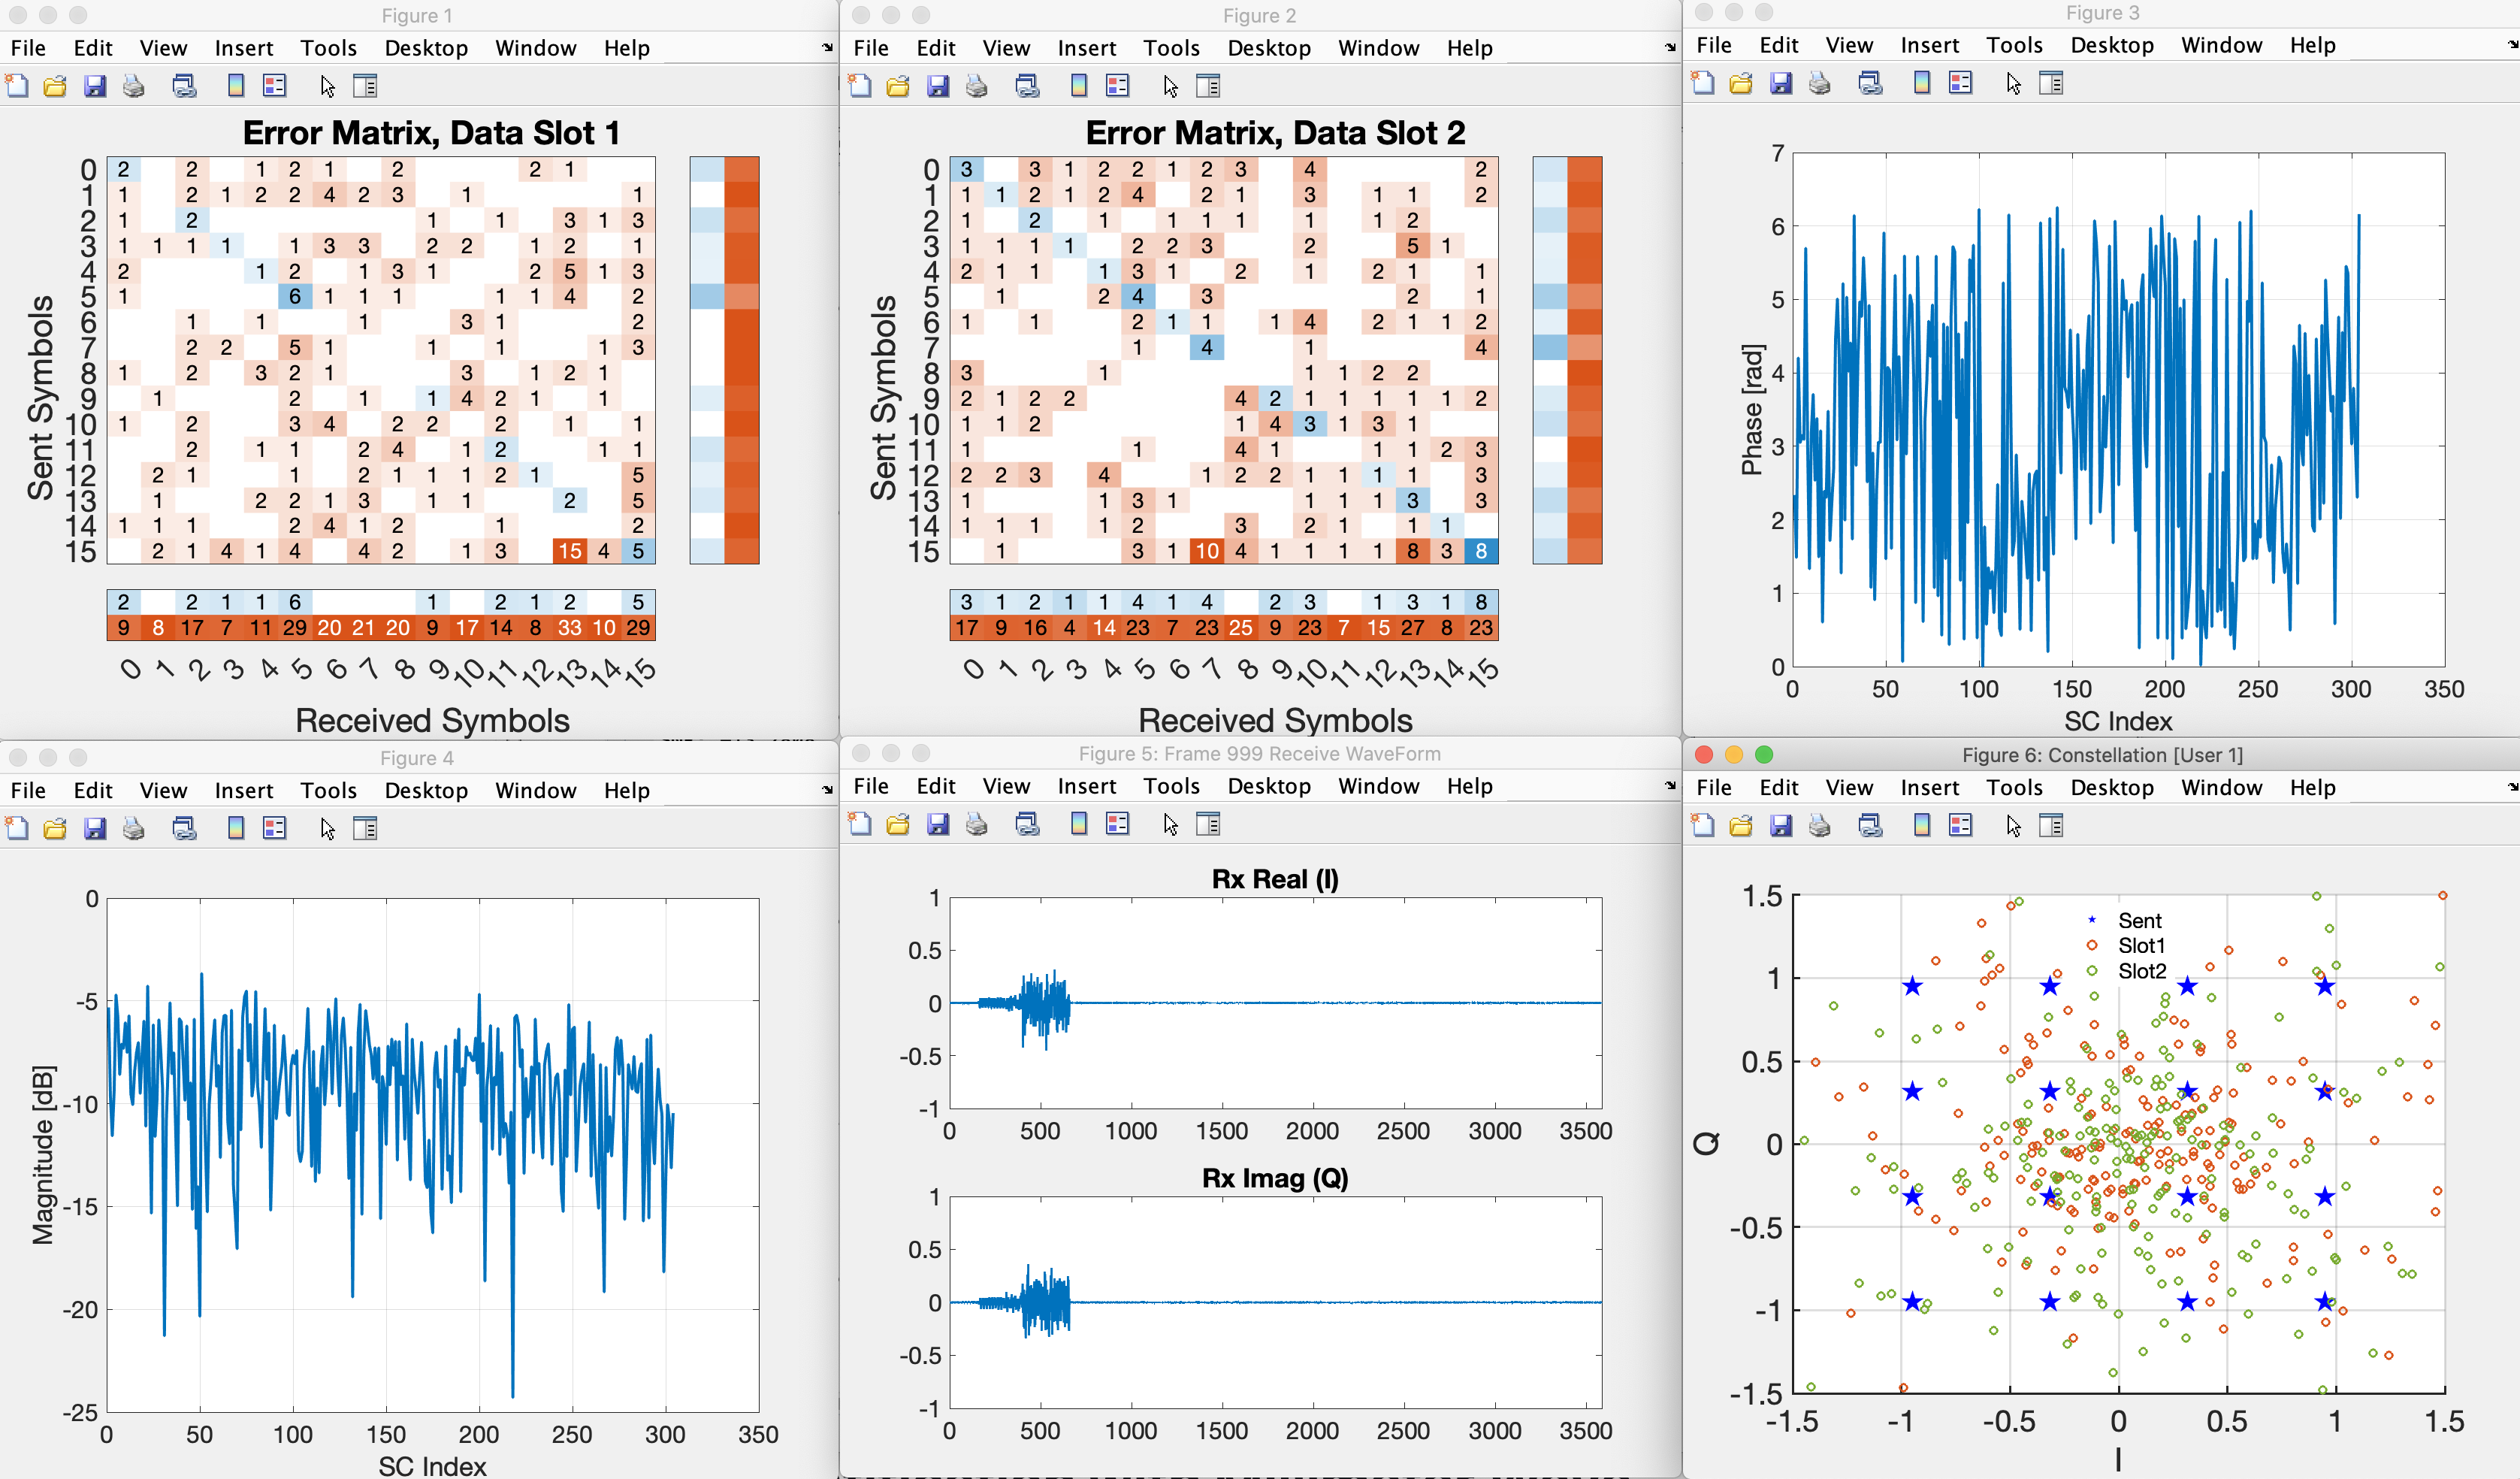2520x1479 pixels.
Task: Open Desktop menu in Figure 6 window
Action: point(2112,788)
